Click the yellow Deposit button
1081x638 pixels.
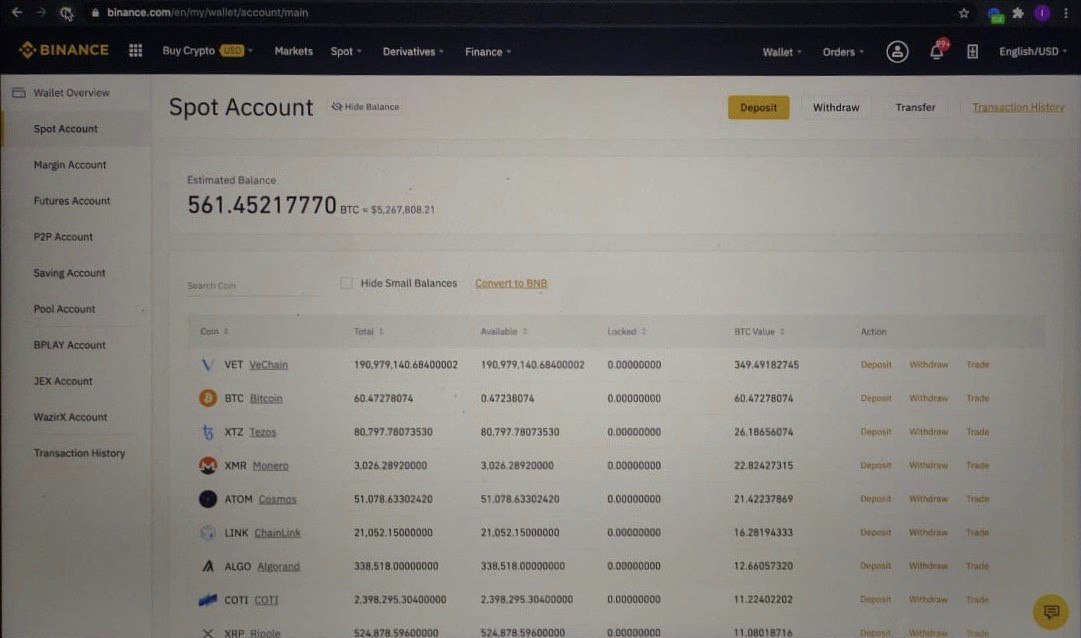[758, 107]
